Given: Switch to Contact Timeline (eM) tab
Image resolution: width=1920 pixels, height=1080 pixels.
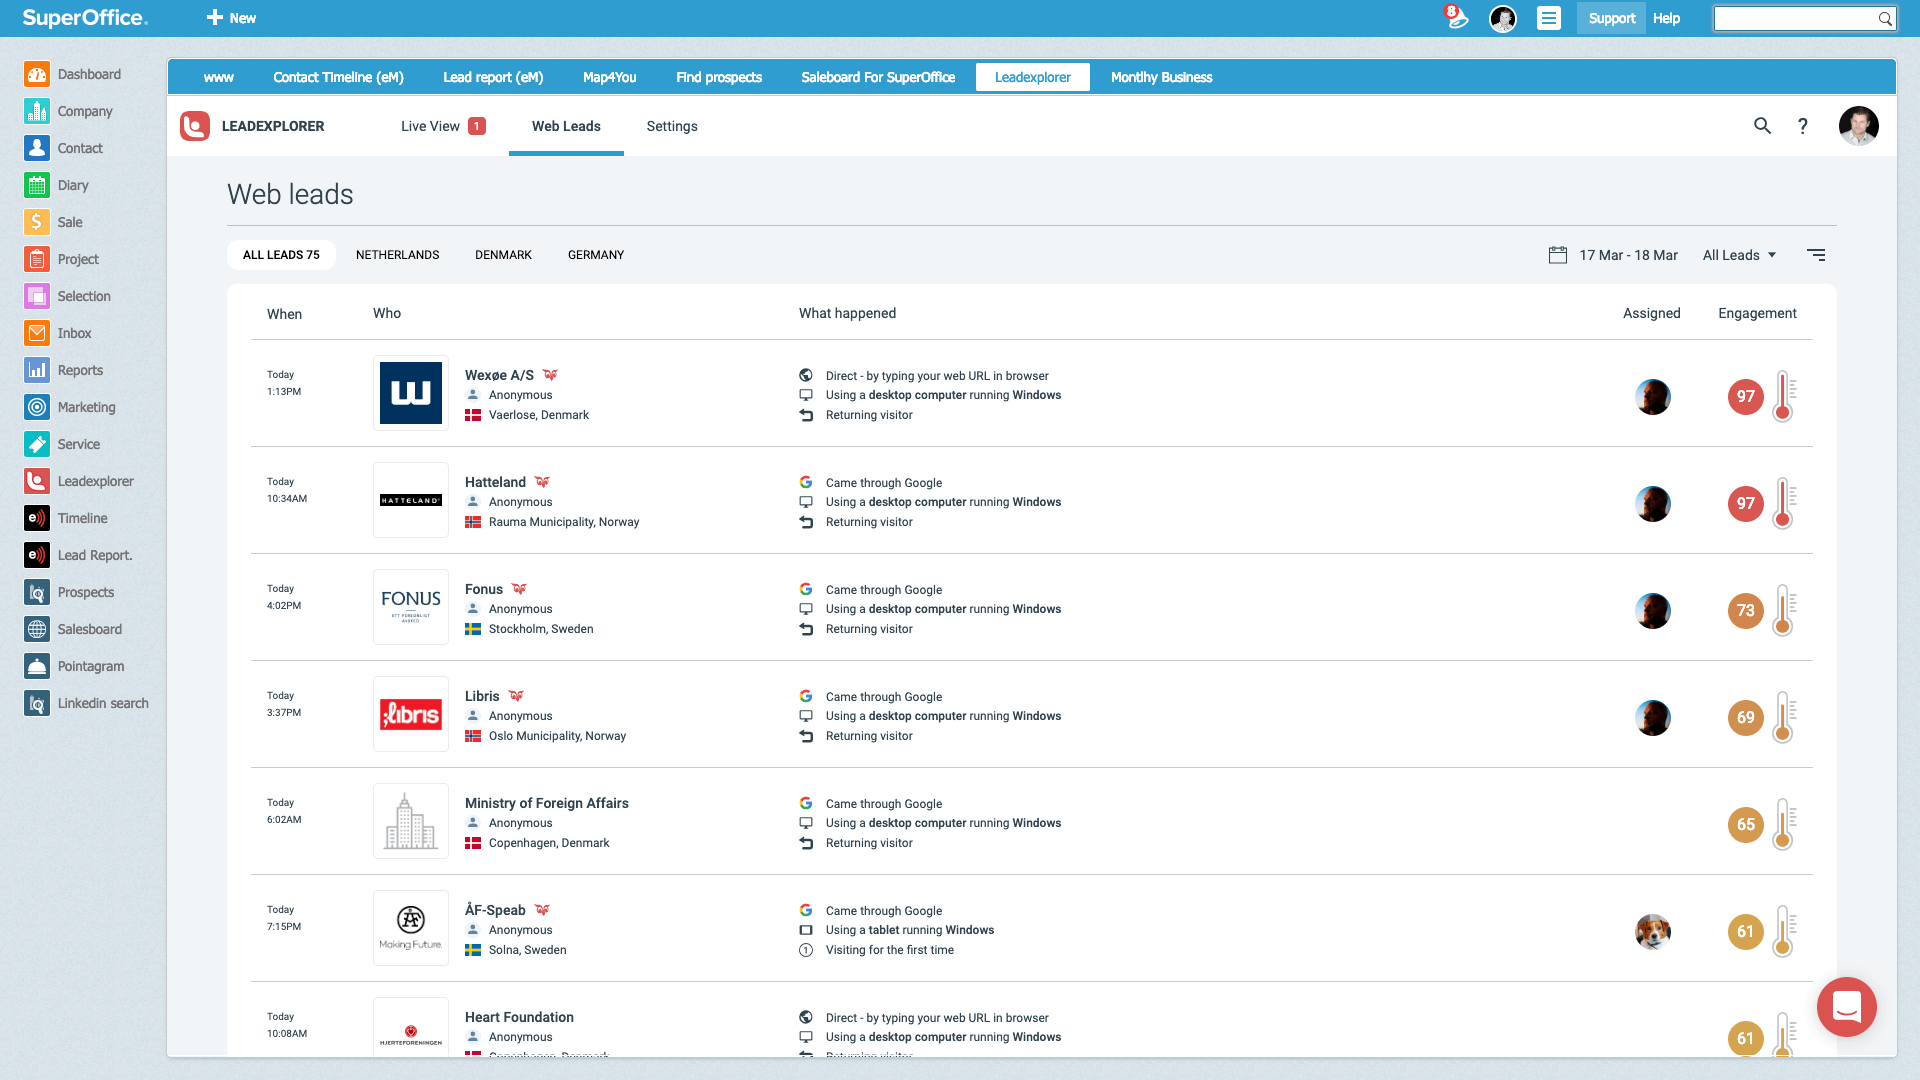Looking at the screenshot, I should [338, 77].
